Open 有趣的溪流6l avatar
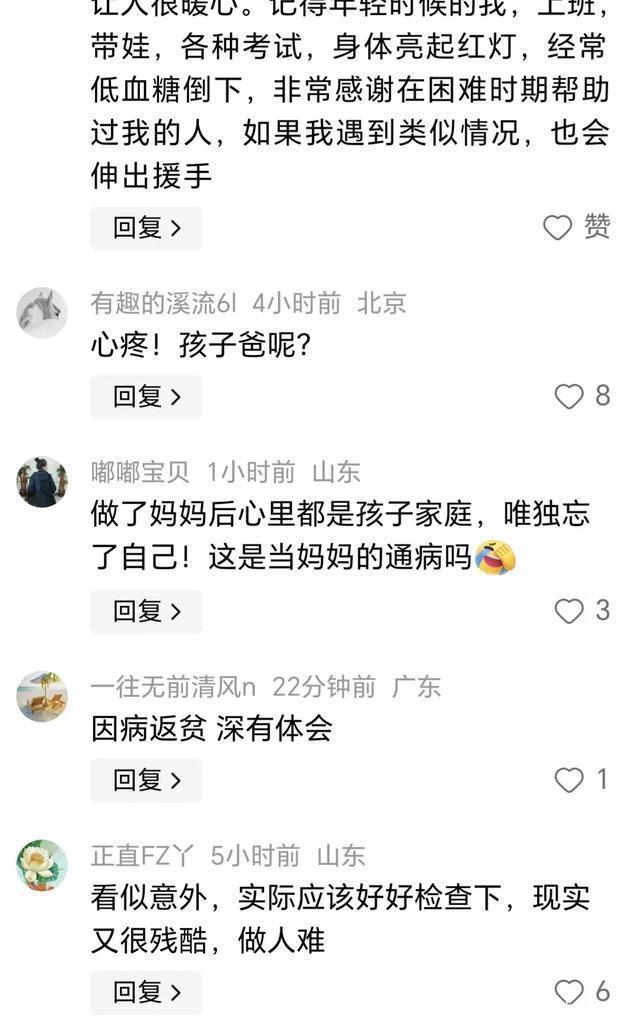 42,312
